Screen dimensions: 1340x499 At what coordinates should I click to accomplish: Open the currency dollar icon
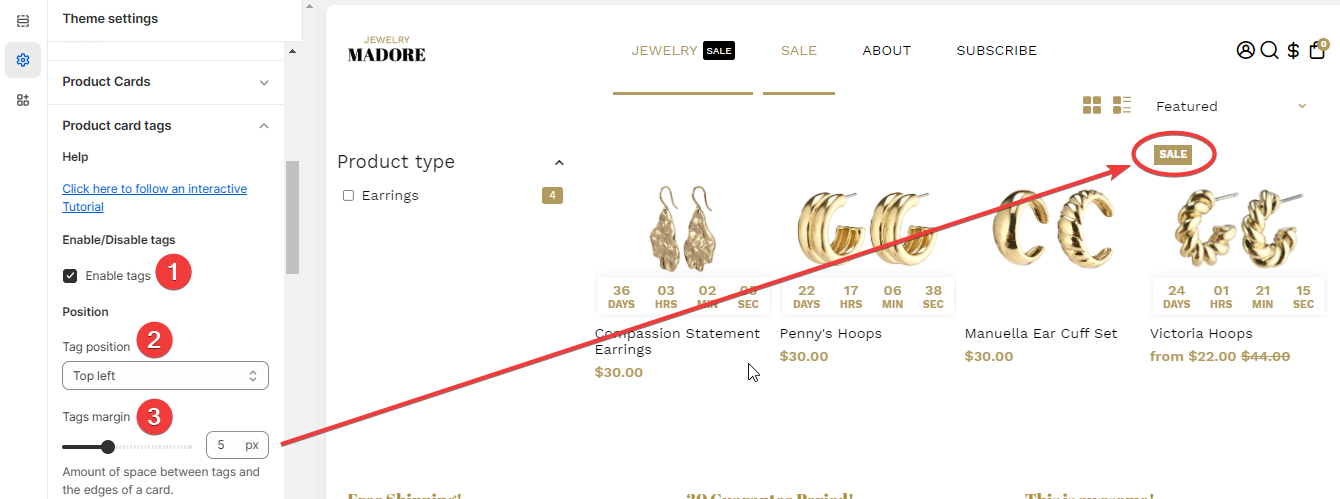coord(1293,50)
